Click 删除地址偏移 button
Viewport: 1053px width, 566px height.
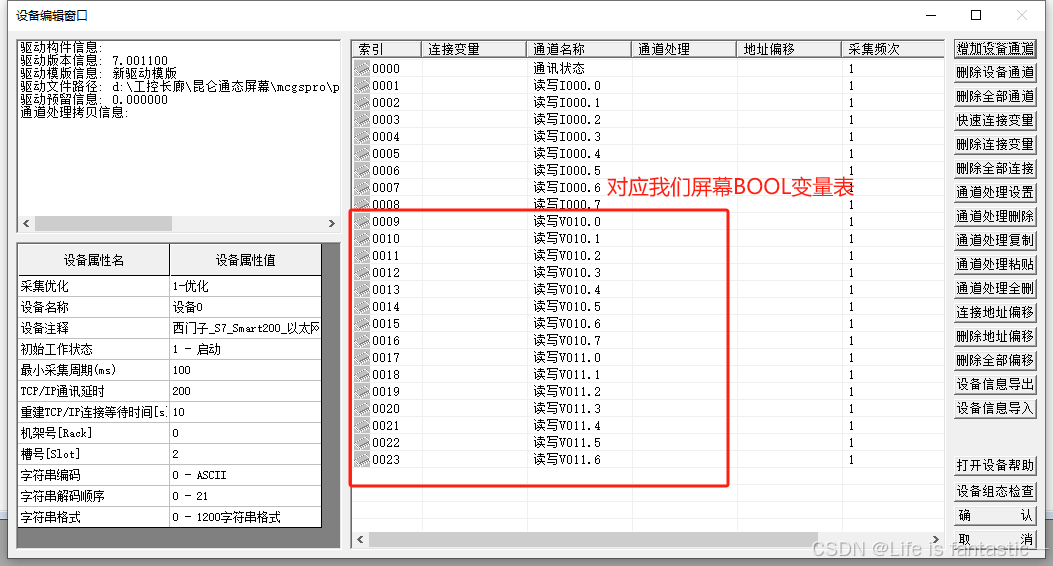(x=995, y=336)
